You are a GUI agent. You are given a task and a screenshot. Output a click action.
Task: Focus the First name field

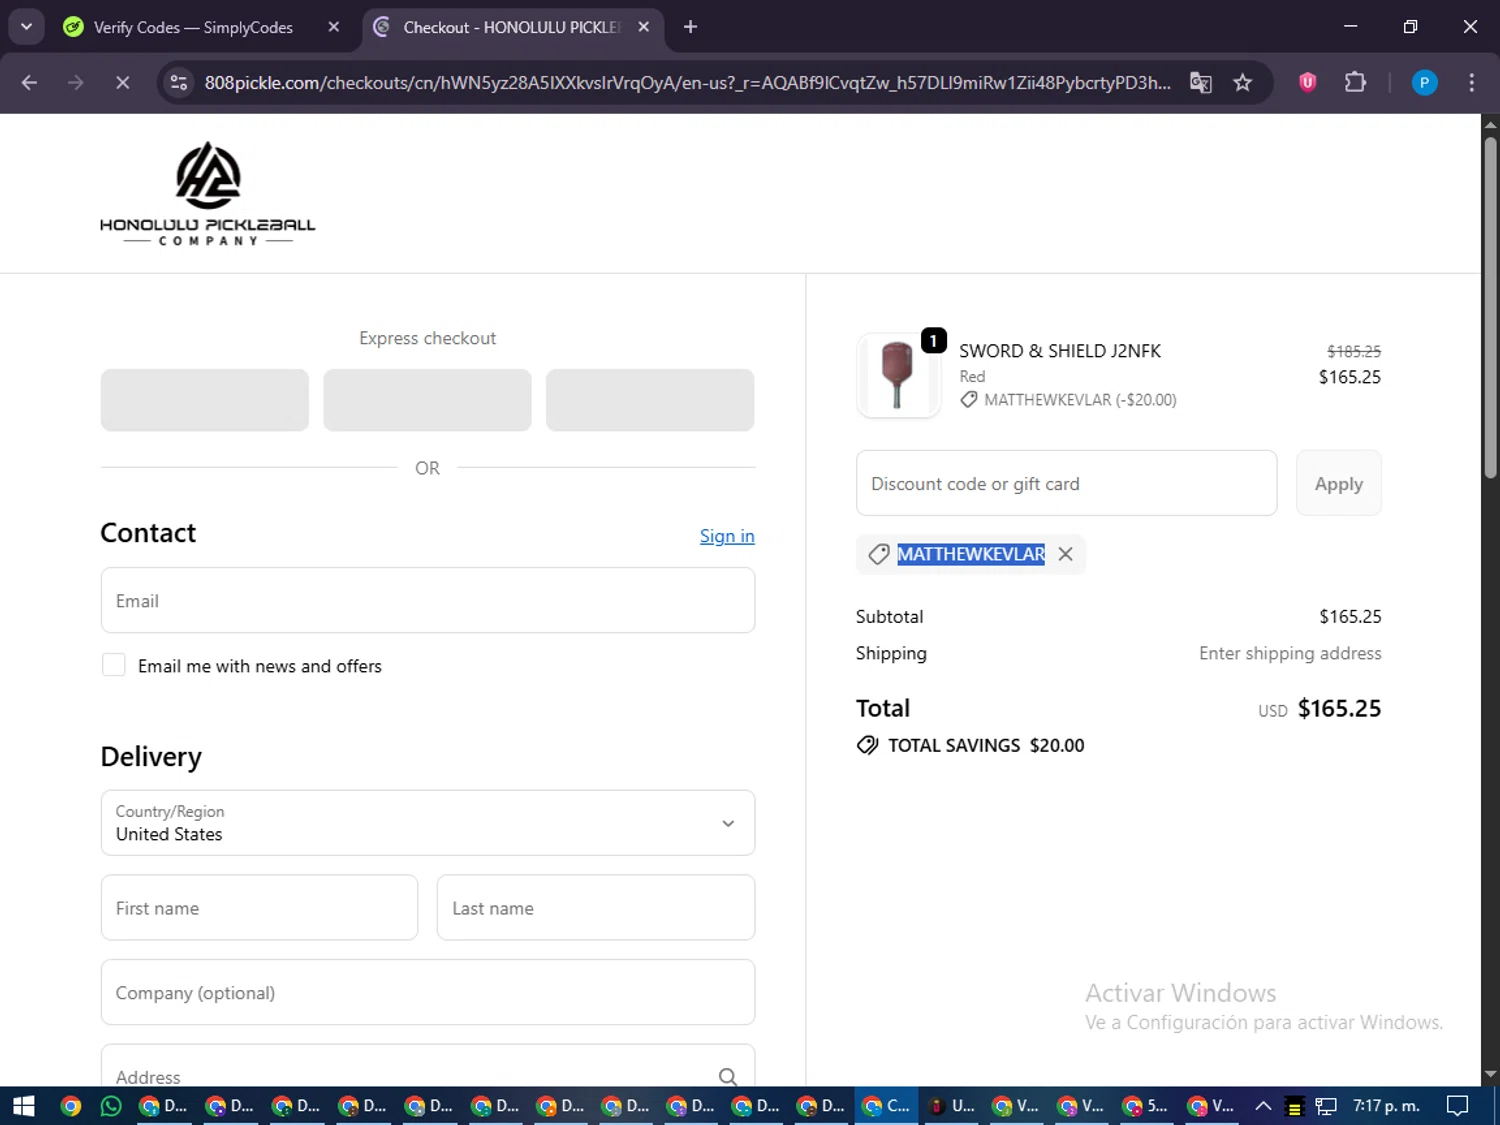click(x=259, y=908)
